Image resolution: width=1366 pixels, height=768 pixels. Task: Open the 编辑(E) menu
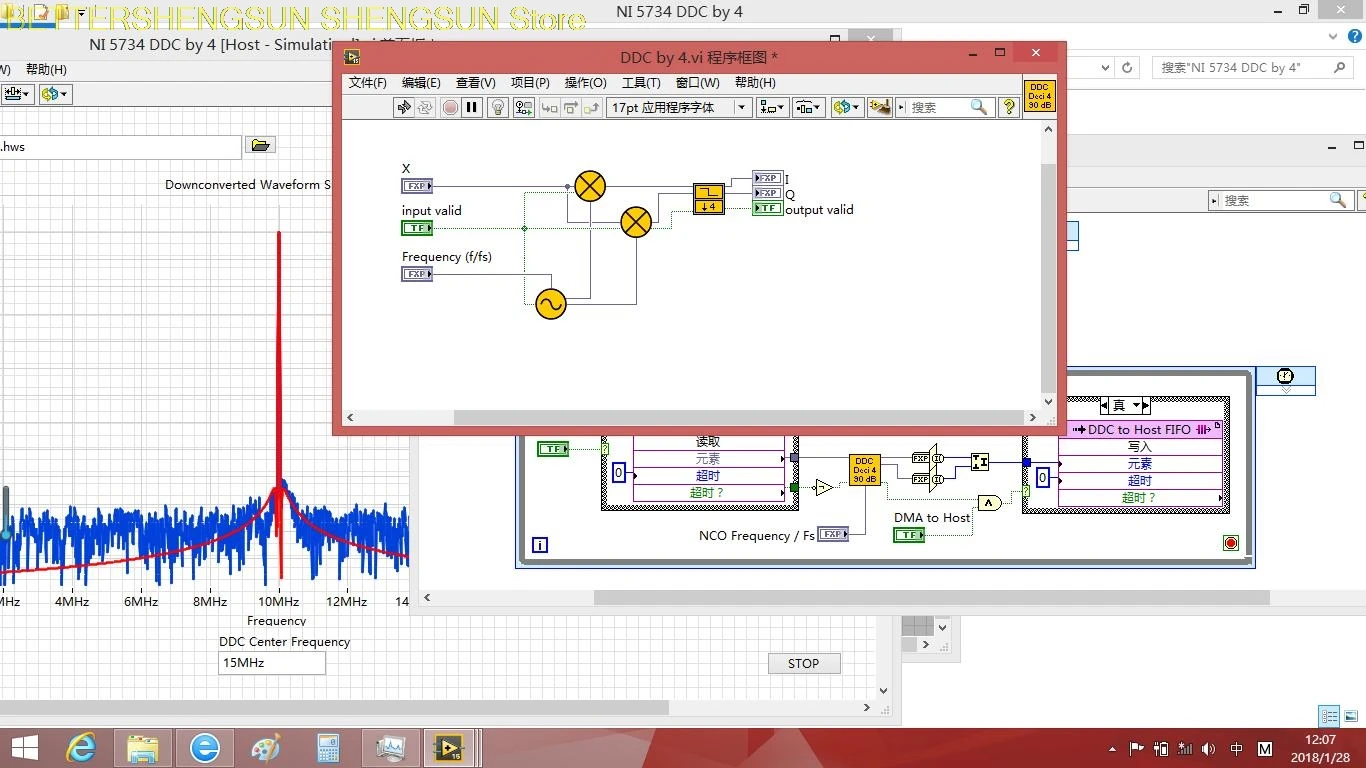click(421, 83)
